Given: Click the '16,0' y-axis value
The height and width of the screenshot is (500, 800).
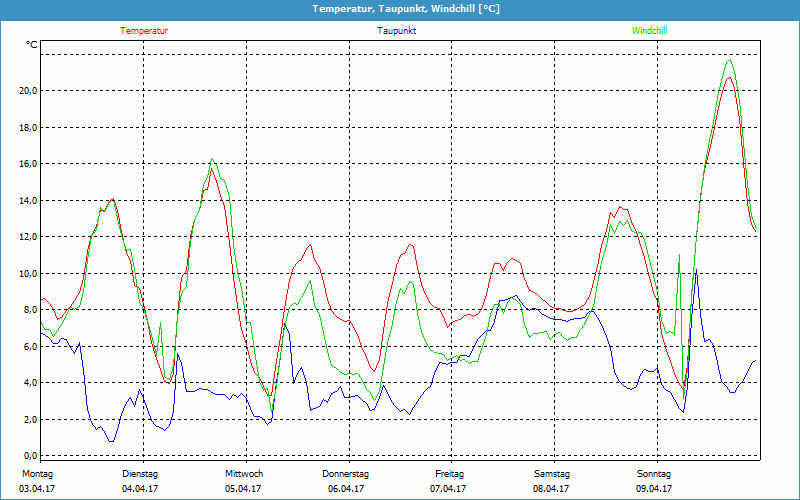Looking at the screenshot, I should pos(28,164).
